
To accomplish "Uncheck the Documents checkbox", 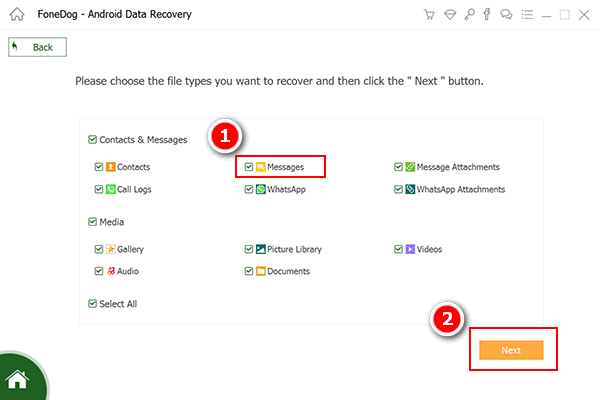I will click(x=249, y=271).
